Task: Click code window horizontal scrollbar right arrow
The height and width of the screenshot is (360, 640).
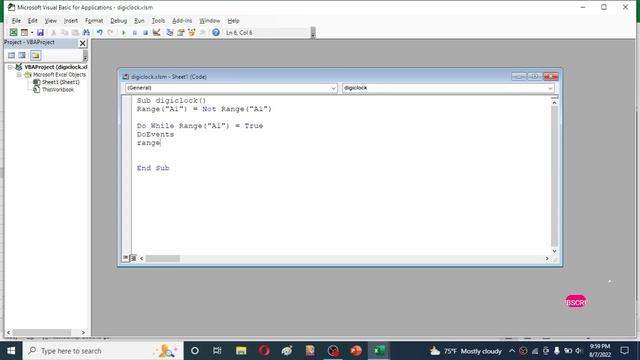Action: coord(547,258)
